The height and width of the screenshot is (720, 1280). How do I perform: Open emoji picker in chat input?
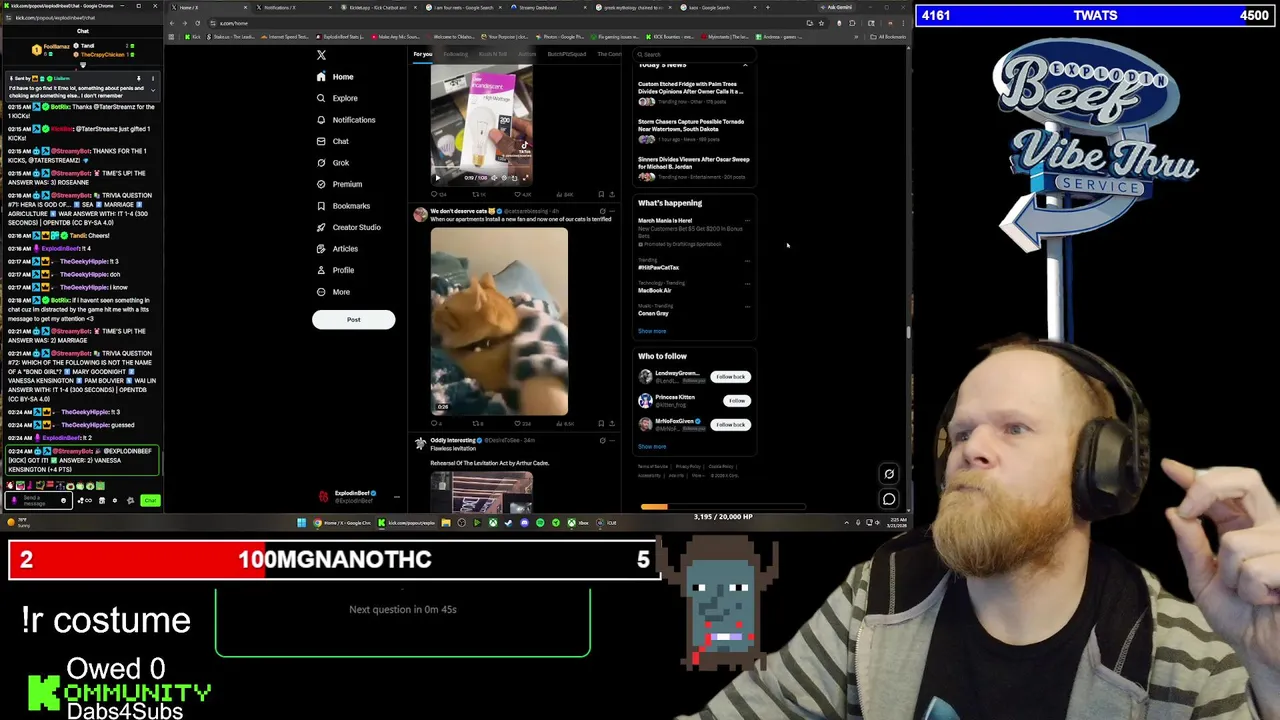pyautogui.click(x=63, y=500)
